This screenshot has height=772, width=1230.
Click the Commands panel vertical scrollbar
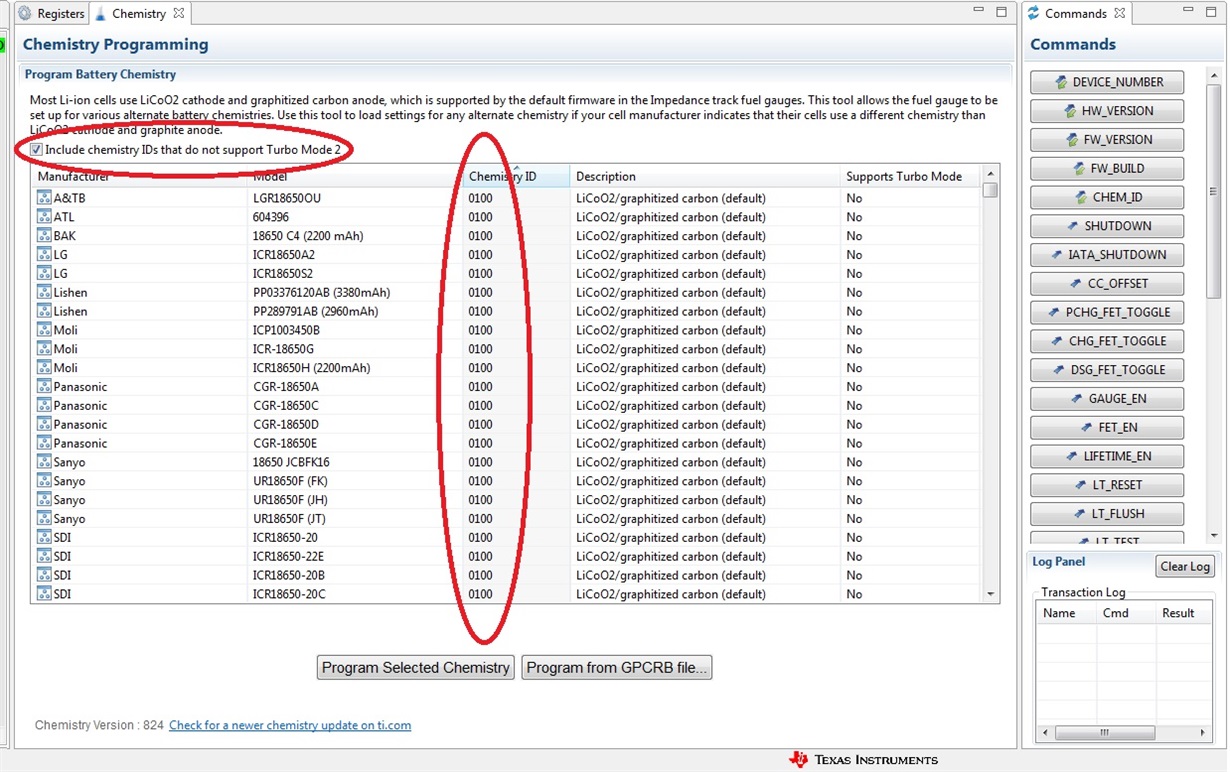1214,304
